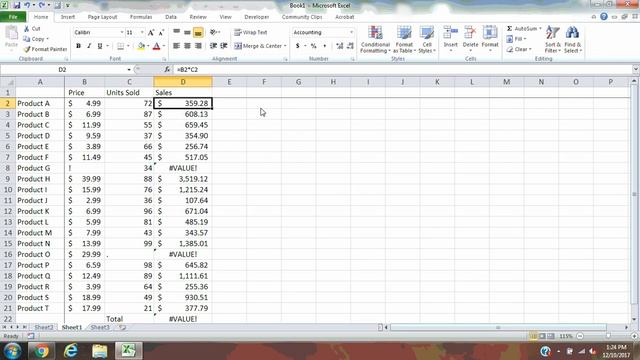Open Find & Select binoculars

(x=573, y=39)
